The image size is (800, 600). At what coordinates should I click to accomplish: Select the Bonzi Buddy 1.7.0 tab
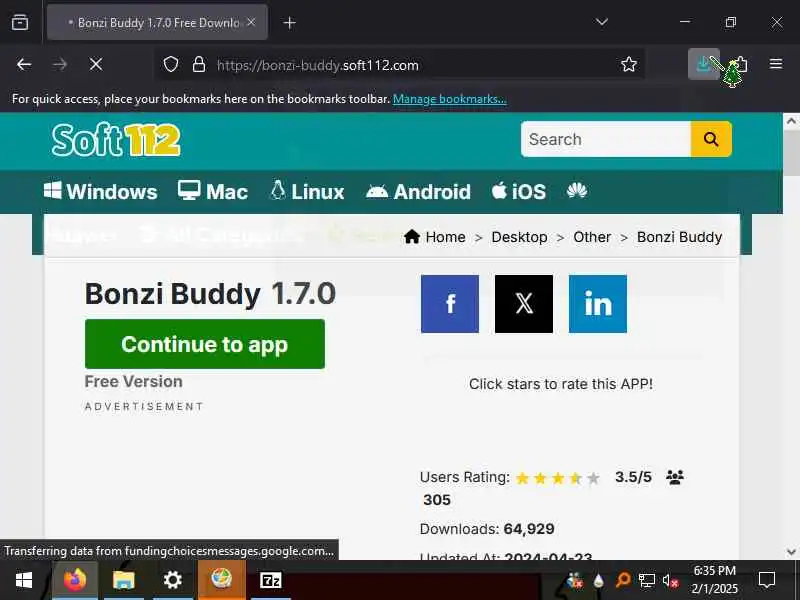[157, 22]
